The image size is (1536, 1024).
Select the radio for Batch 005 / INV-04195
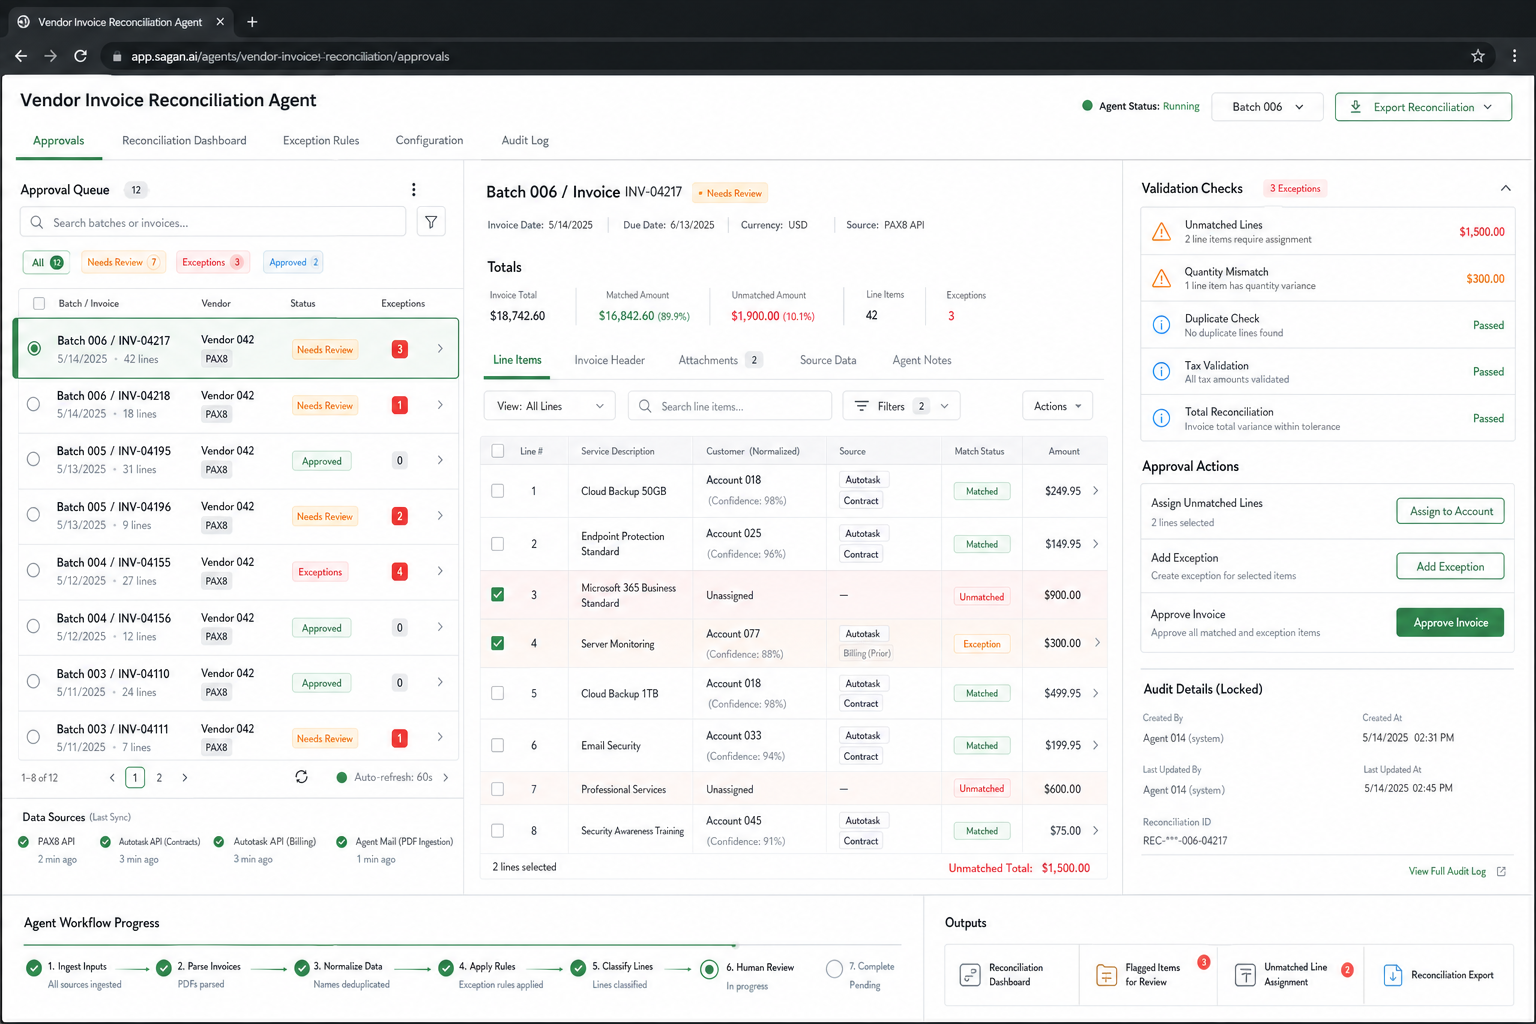[x=34, y=460]
